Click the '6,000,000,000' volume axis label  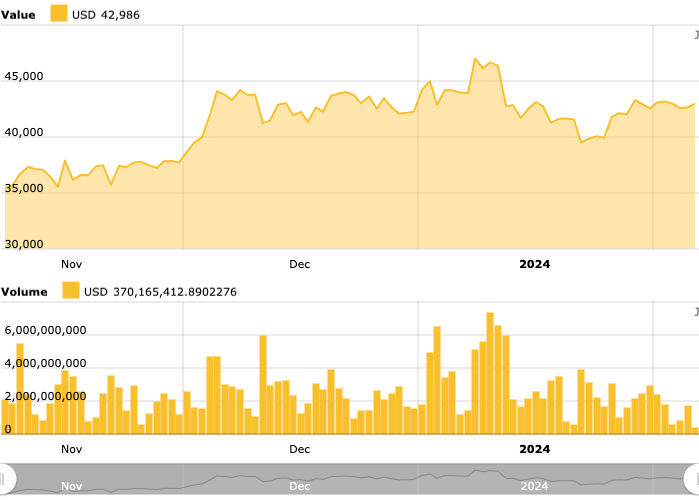tap(45, 330)
